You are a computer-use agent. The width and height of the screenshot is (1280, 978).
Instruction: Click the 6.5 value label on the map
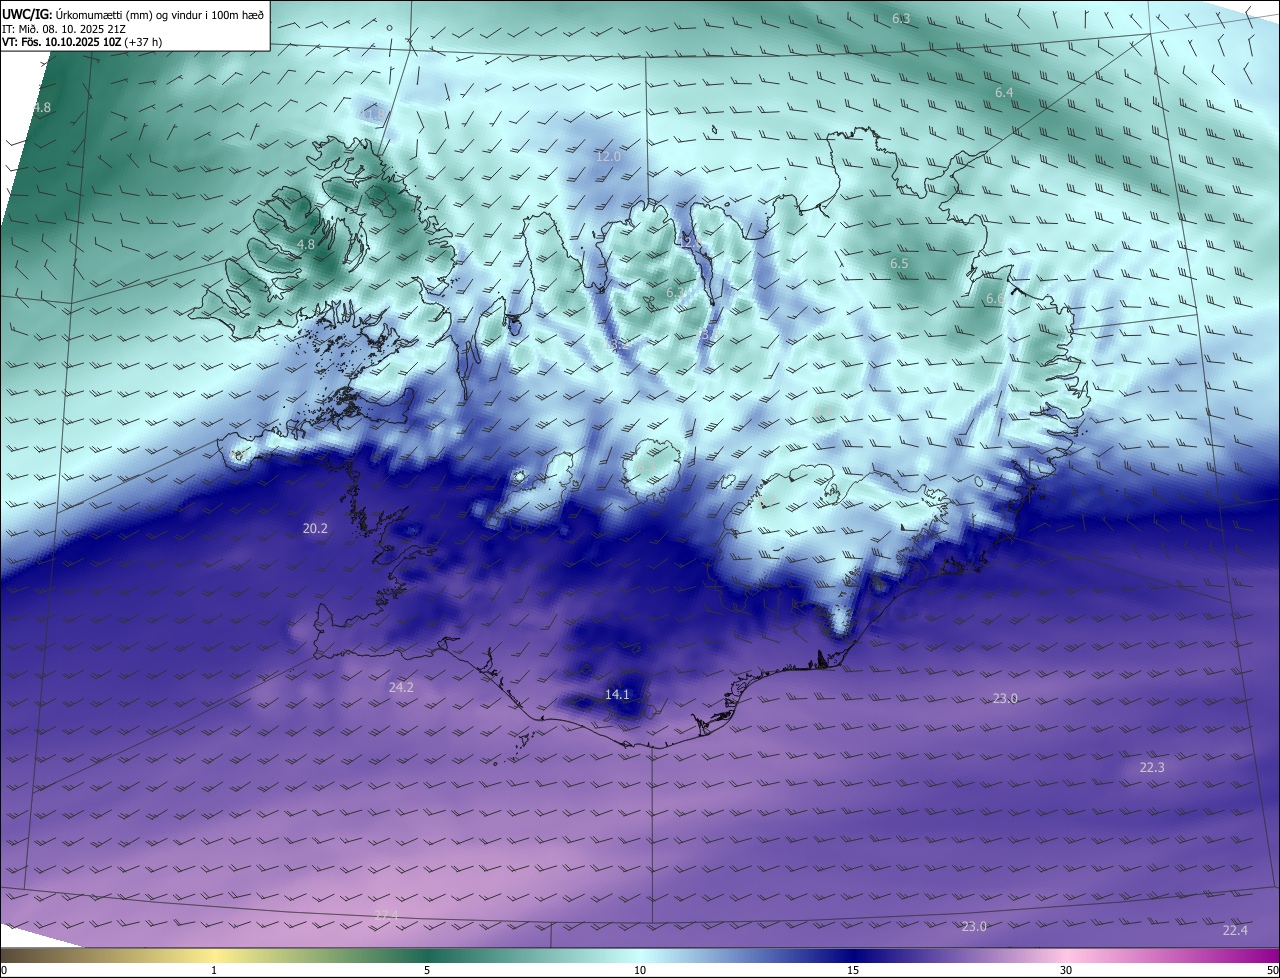coord(899,264)
